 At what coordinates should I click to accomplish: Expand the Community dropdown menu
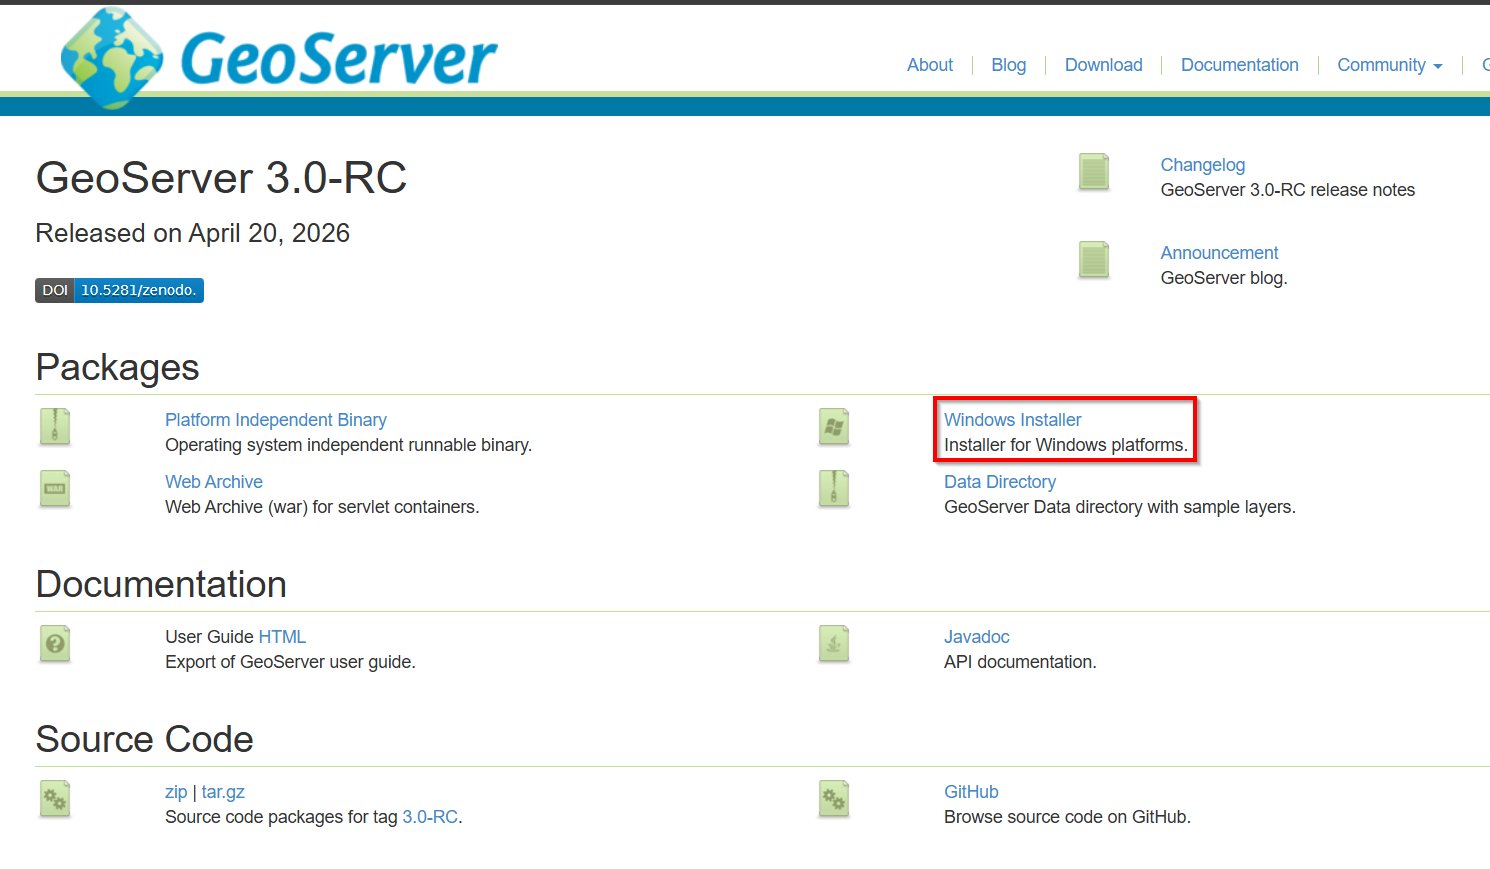(1389, 65)
